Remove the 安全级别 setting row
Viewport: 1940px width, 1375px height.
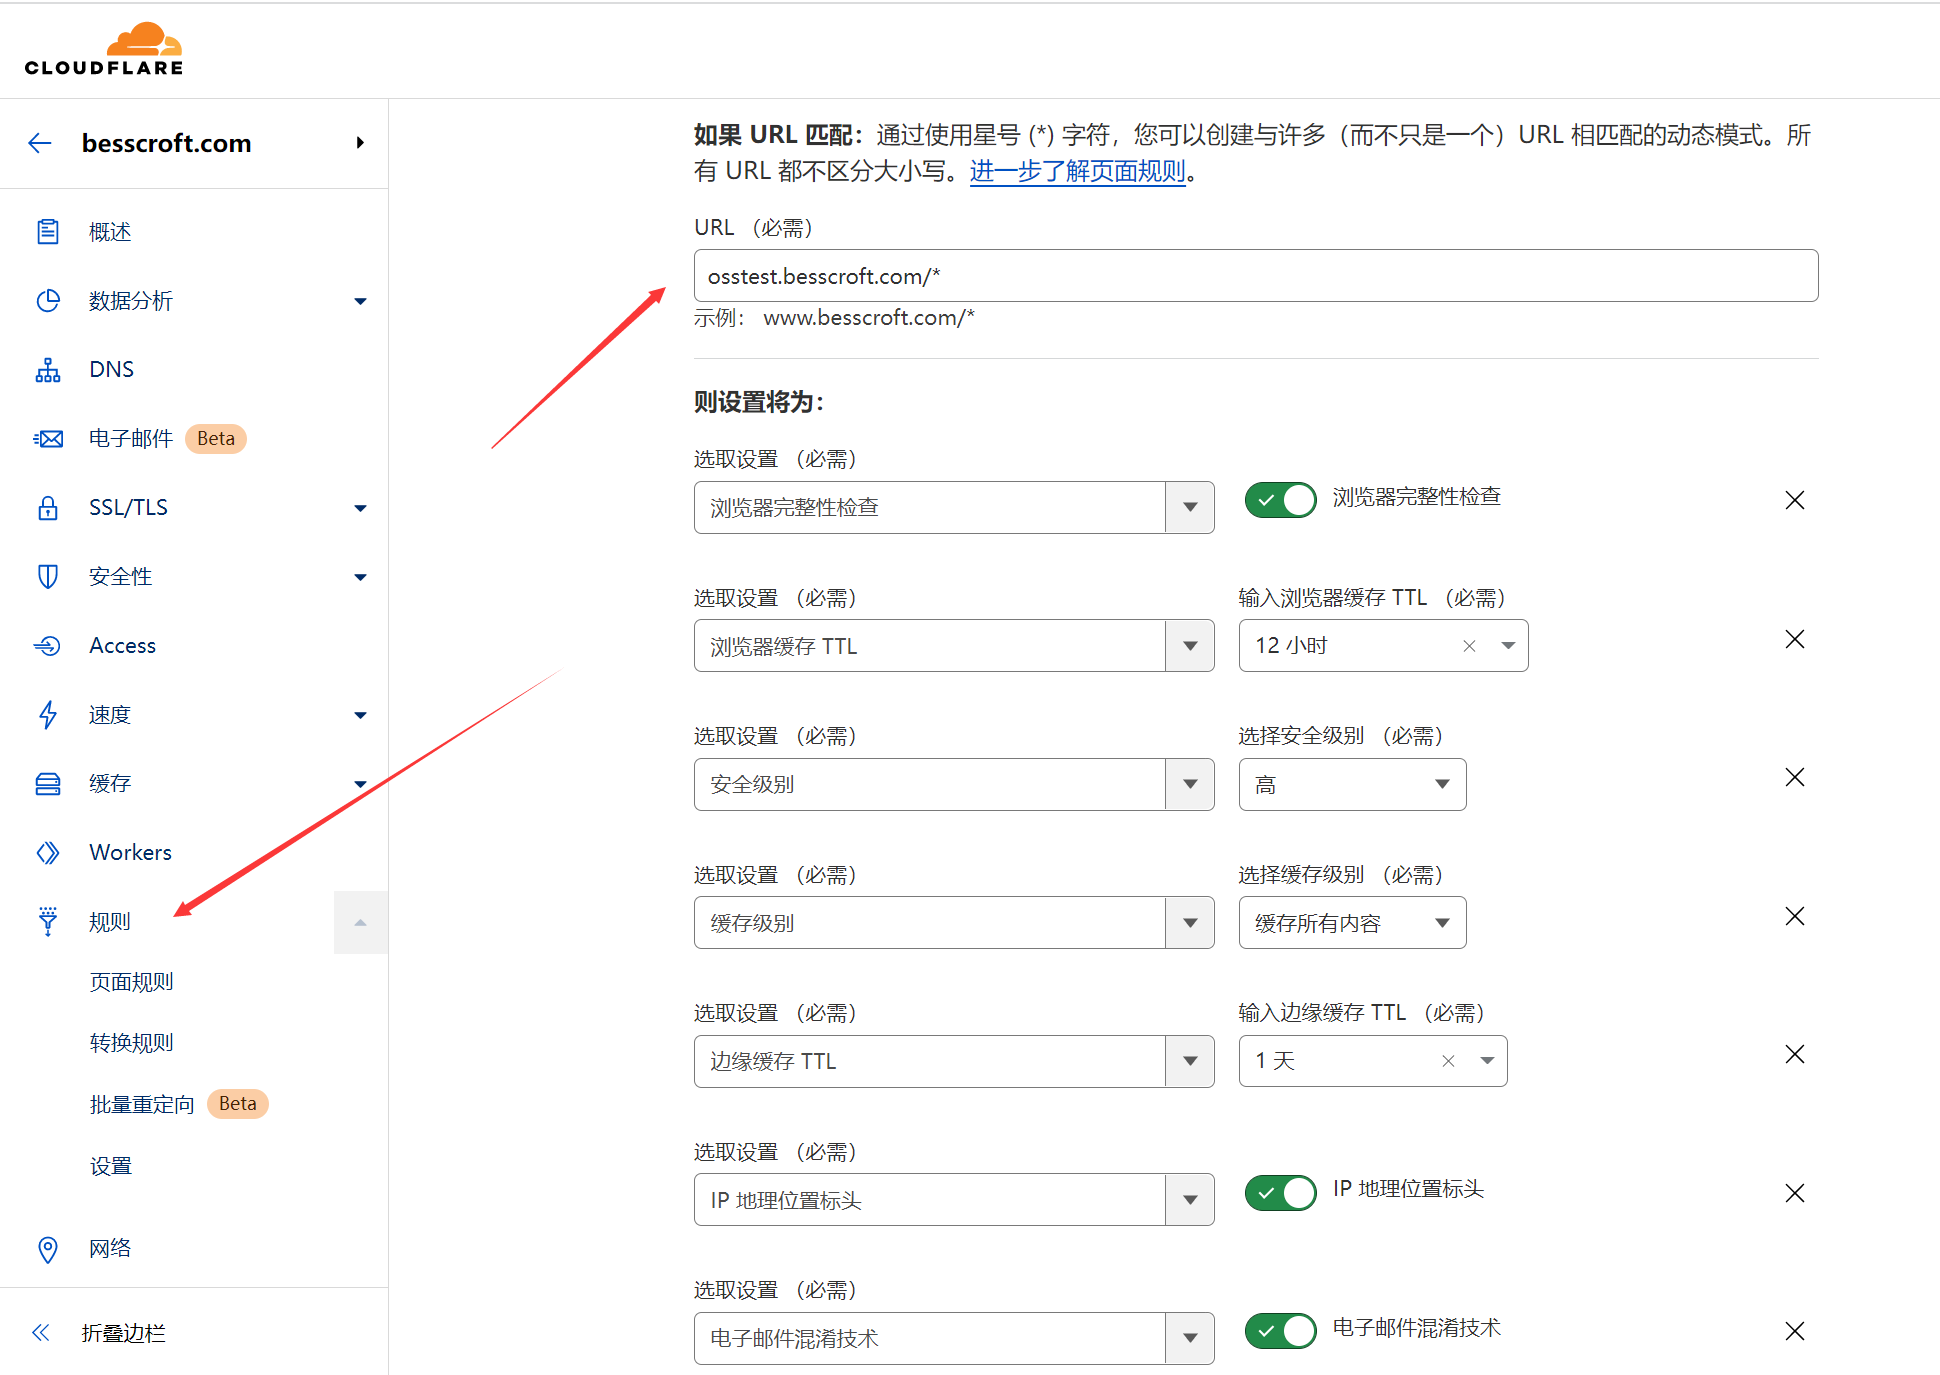1795,778
